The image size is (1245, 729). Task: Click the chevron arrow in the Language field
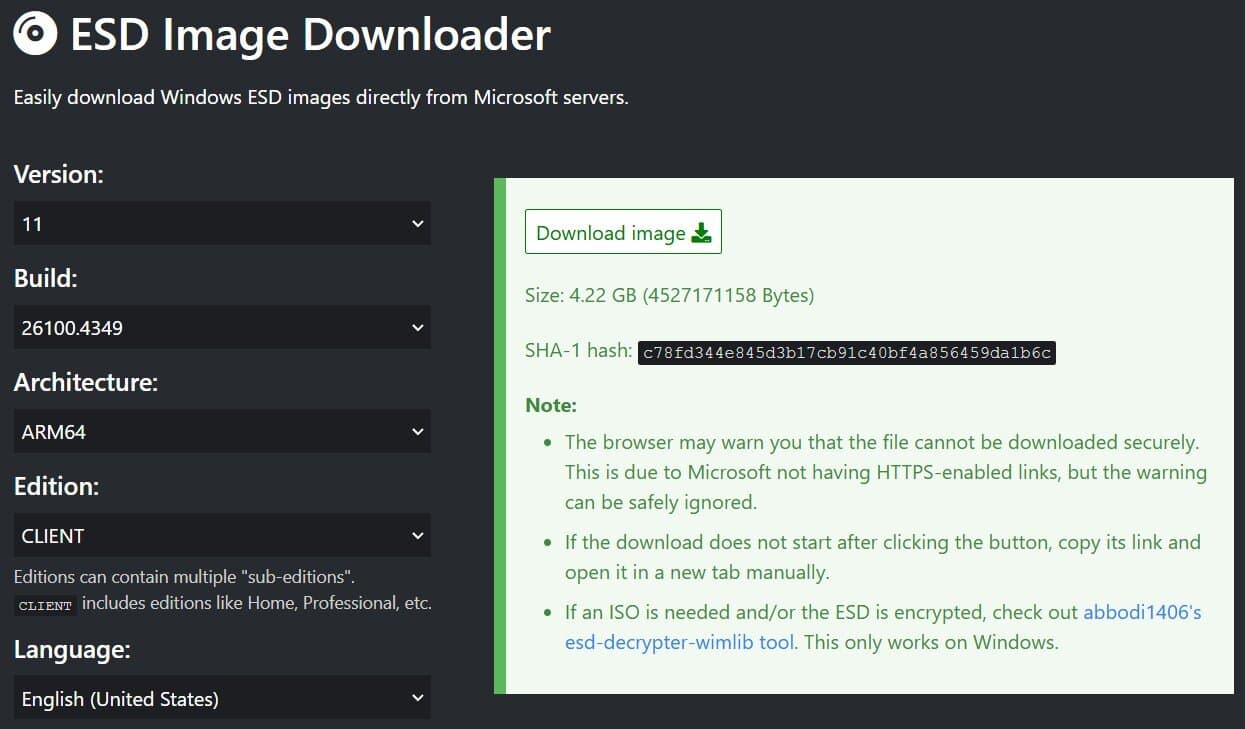pos(418,698)
